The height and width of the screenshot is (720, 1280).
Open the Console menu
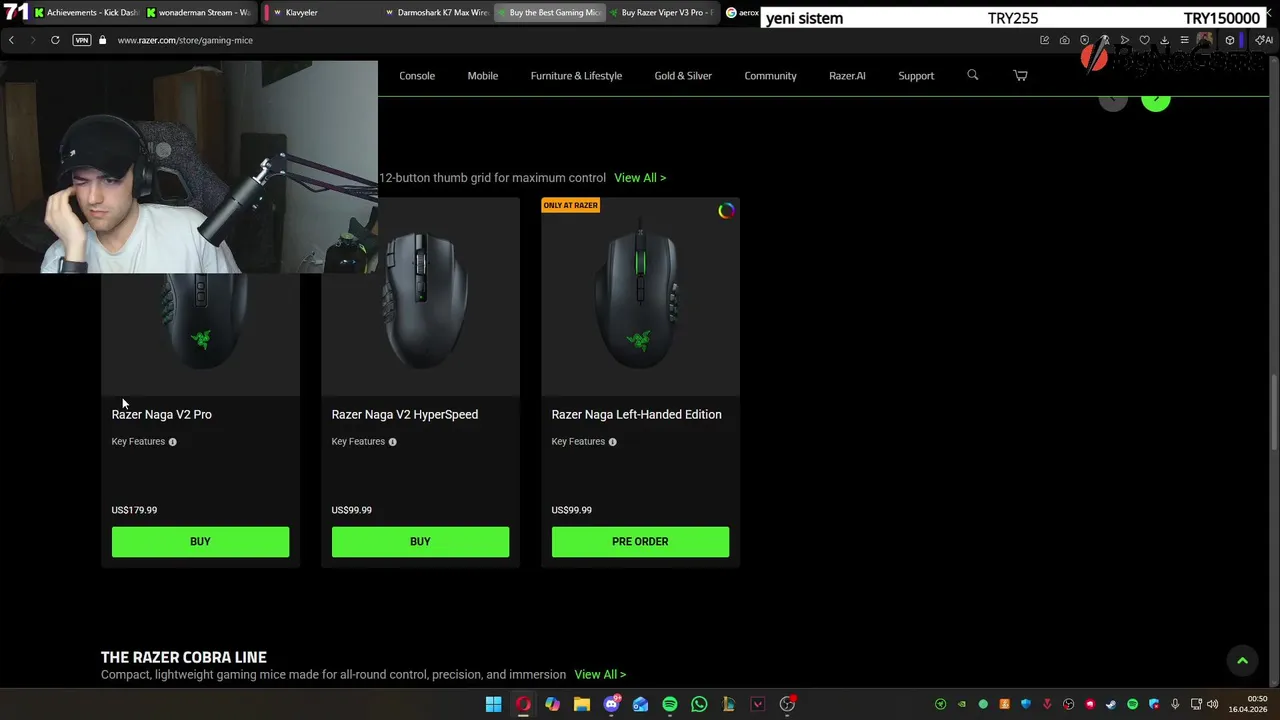pyautogui.click(x=417, y=76)
